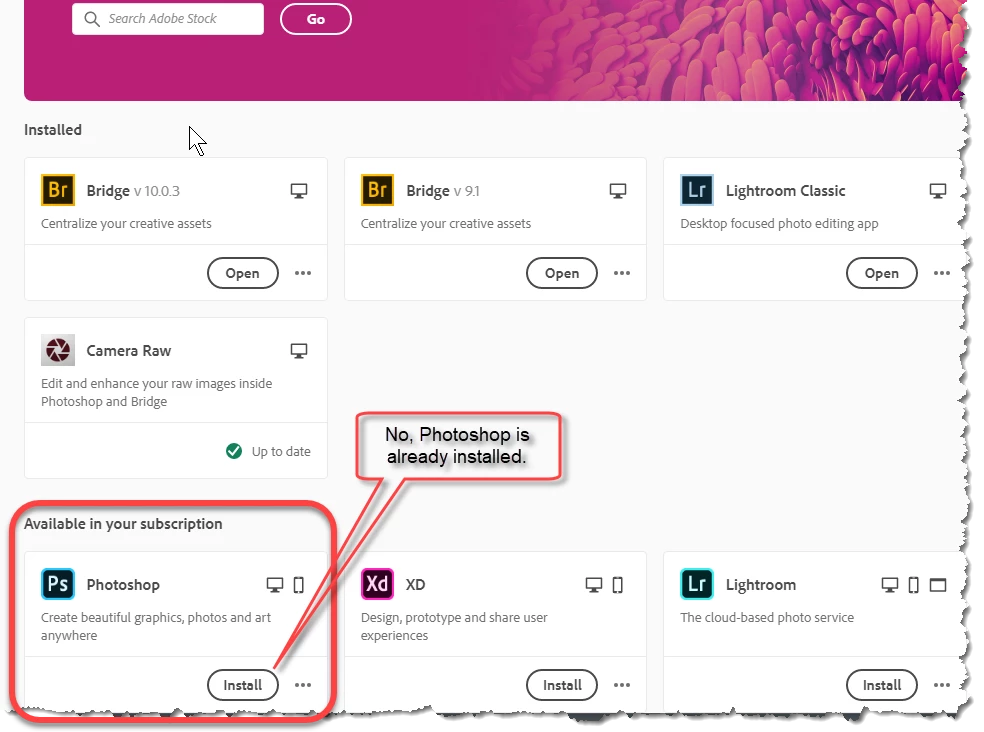Open more options for Photoshop

(303, 685)
